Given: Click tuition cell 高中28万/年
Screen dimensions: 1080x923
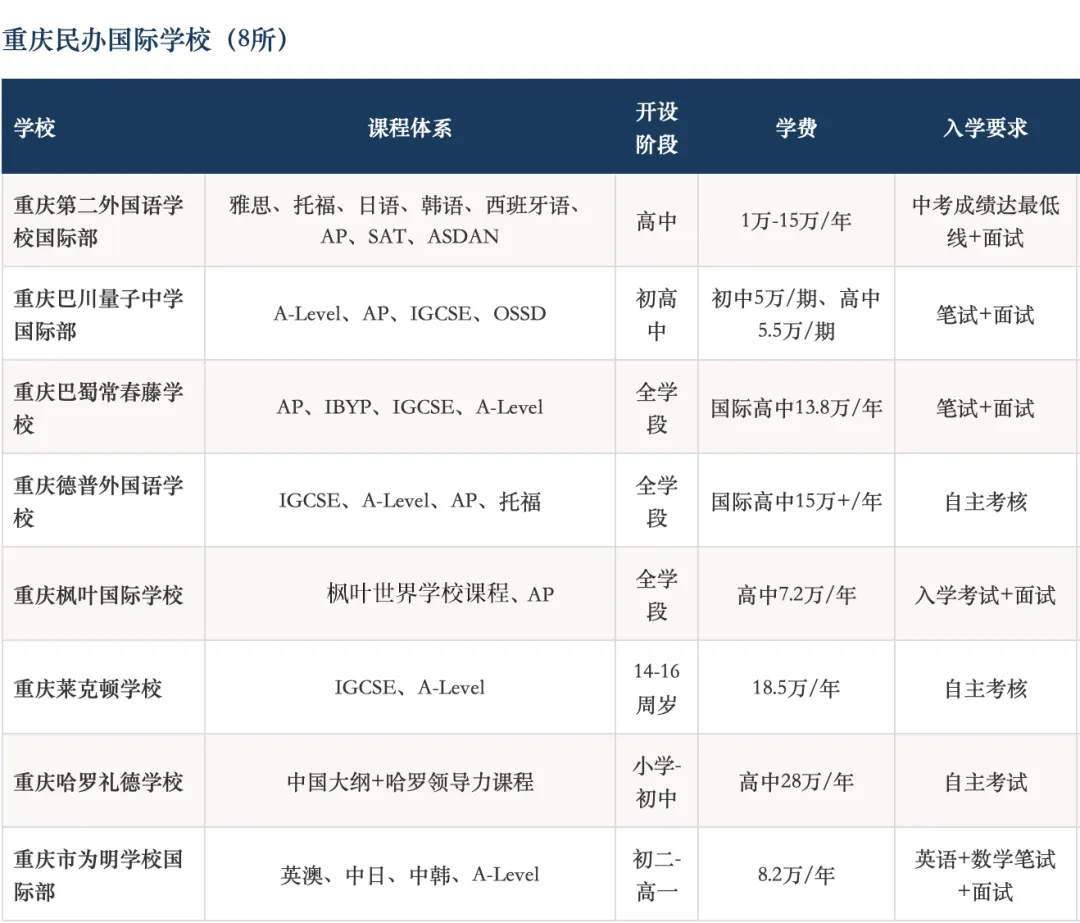Looking at the screenshot, I should (796, 782).
